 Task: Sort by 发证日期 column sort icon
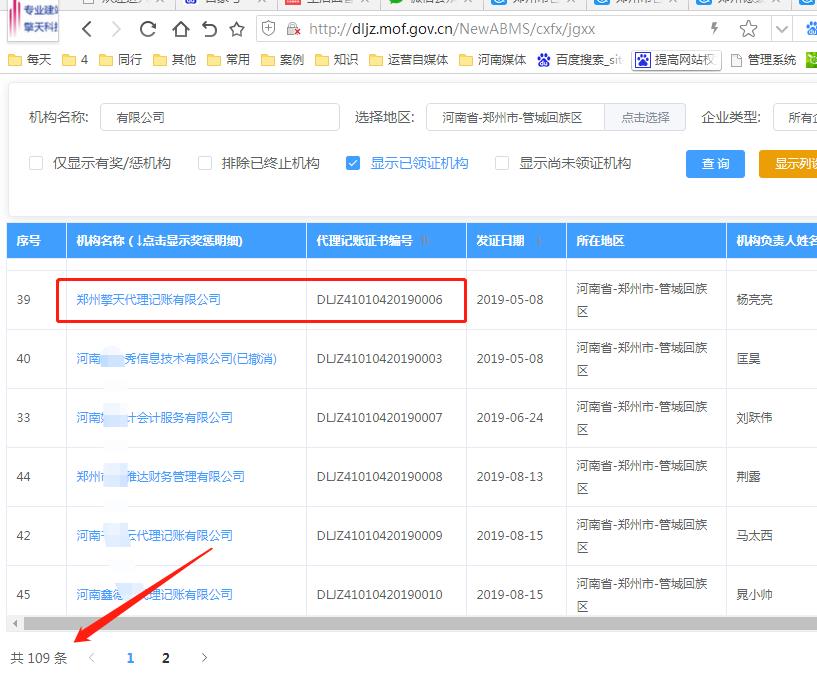tap(539, 241)
